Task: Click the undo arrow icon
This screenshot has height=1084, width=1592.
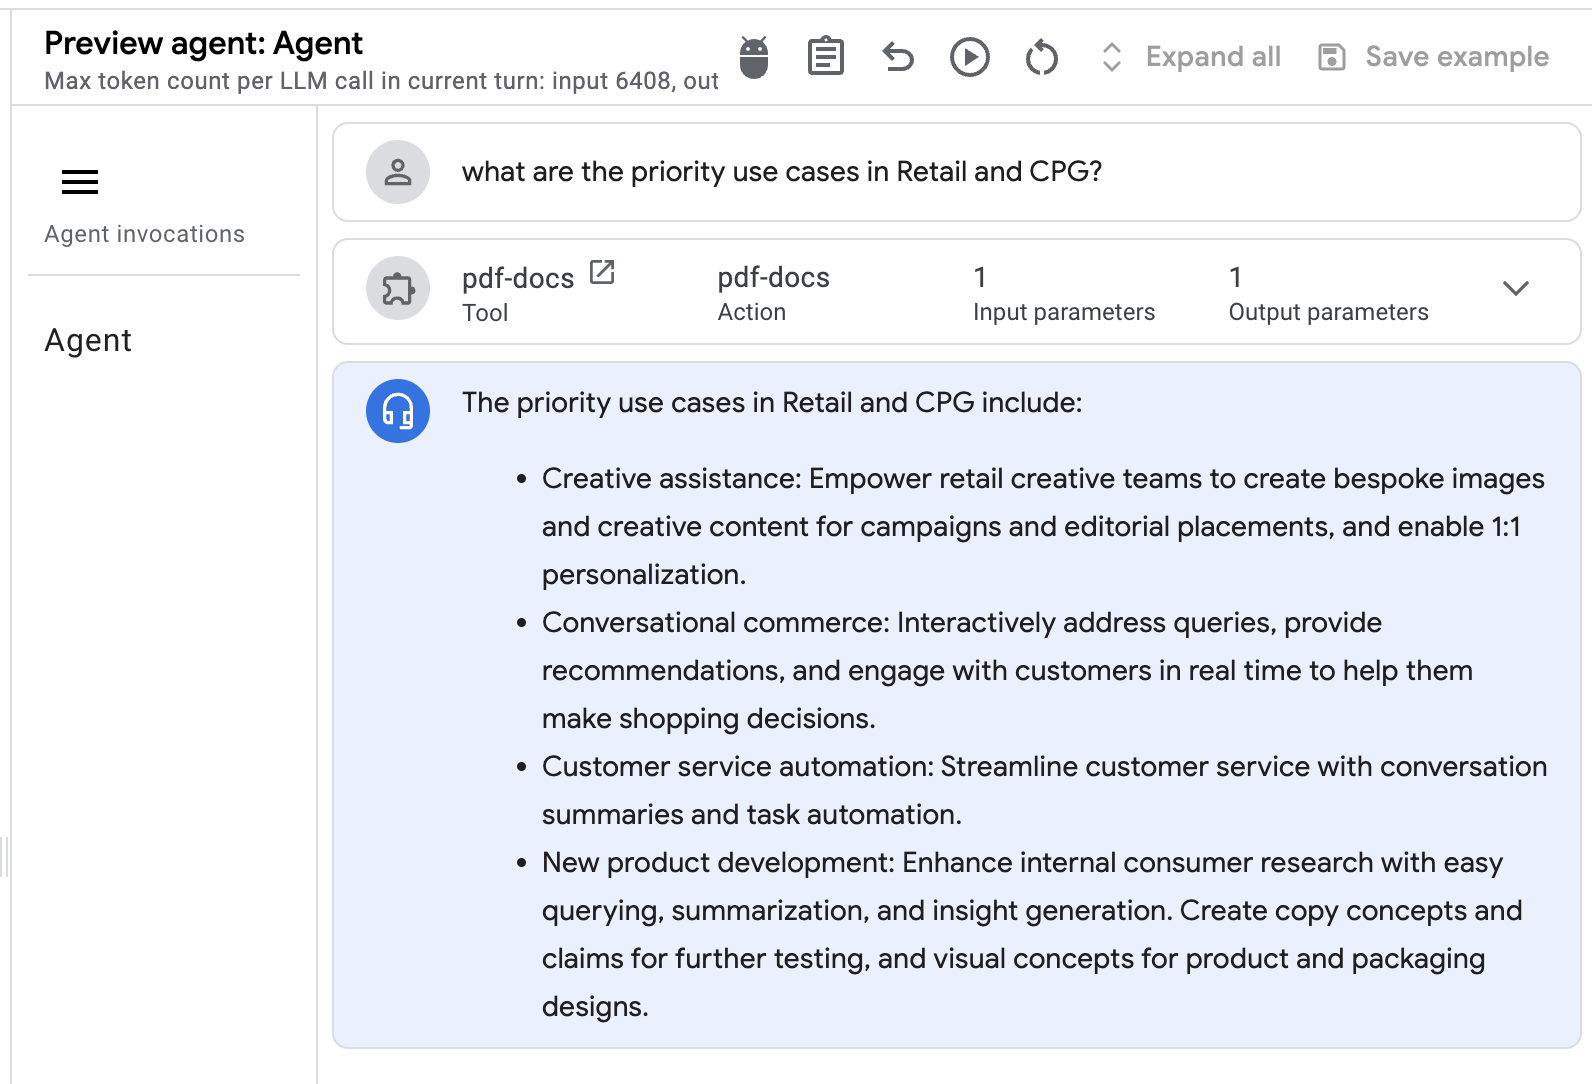Action: tap(898, 57)
